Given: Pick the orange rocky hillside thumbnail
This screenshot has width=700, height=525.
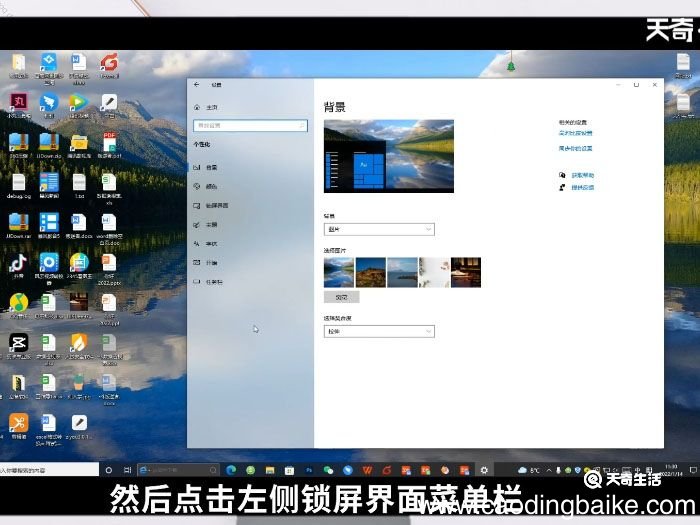Looking at the screenshot, I should coord(371,272).
